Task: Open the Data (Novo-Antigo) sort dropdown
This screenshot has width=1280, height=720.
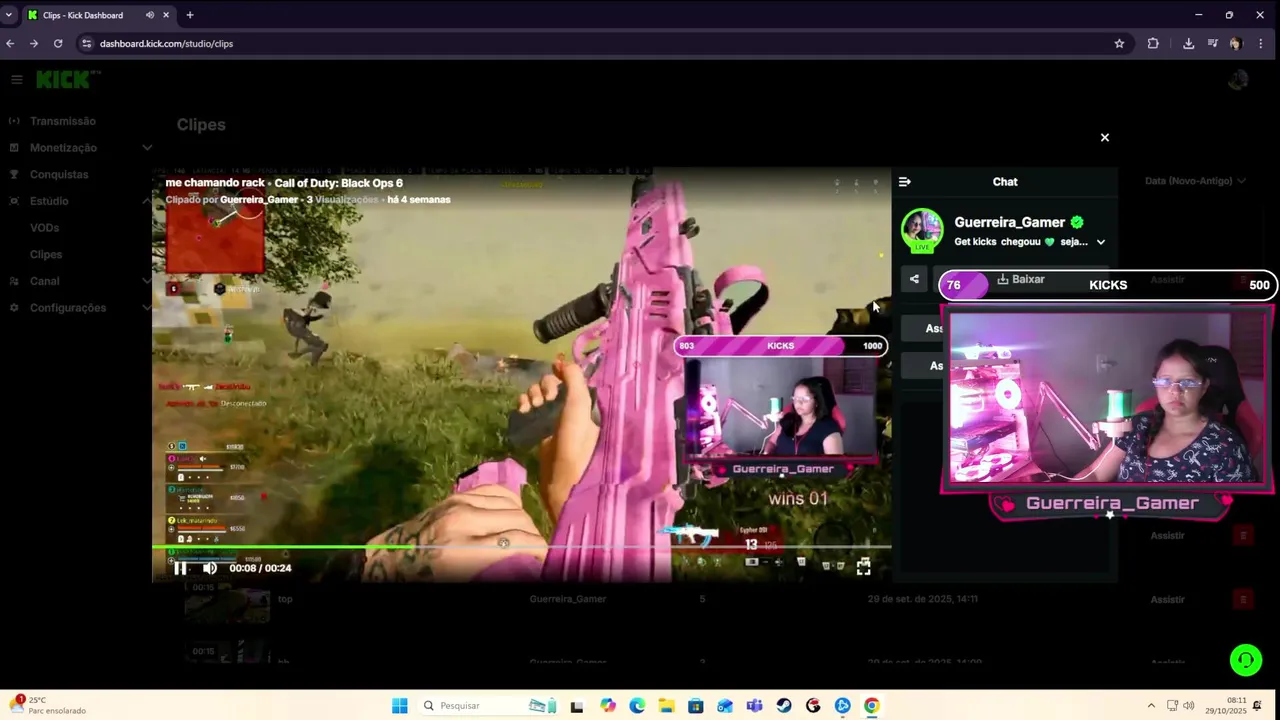Action: point(1195,181)
